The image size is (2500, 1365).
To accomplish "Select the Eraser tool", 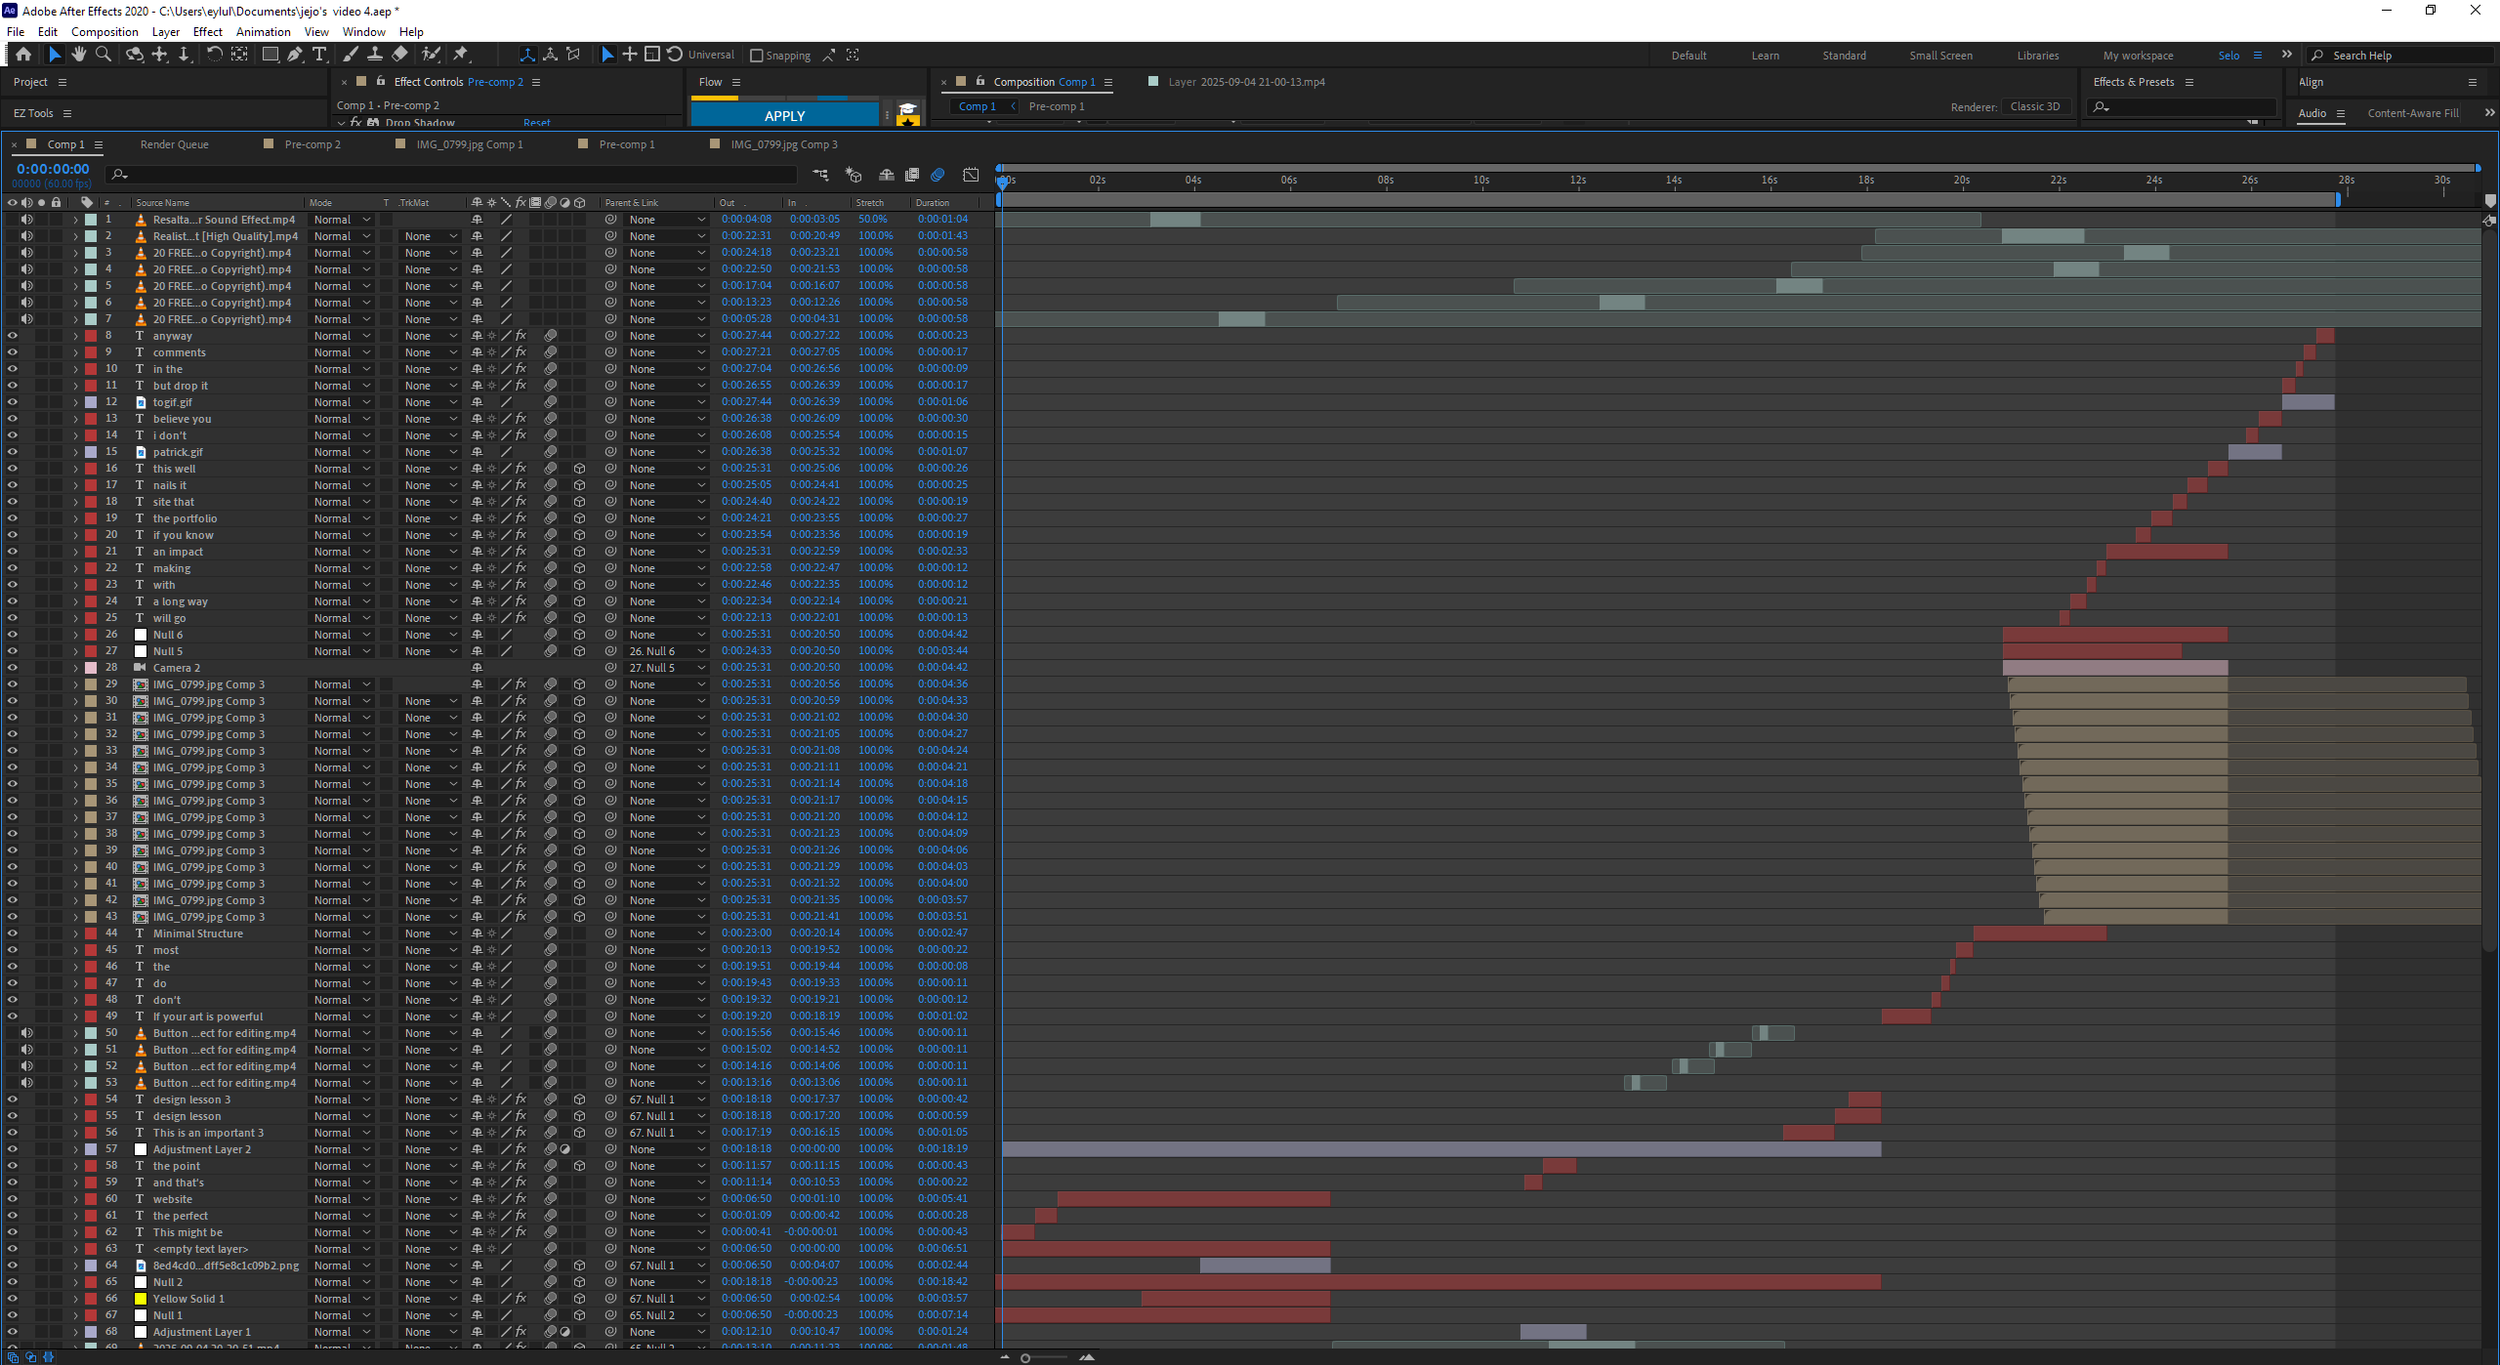I will click(x=400, y=55).
